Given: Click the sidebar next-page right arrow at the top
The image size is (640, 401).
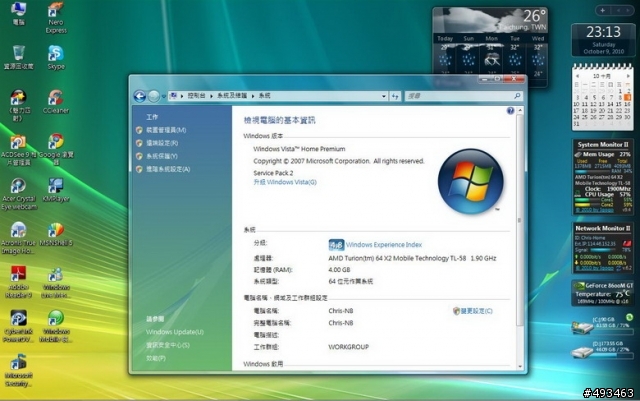Looking at the screenshot, I should point(627,10).
